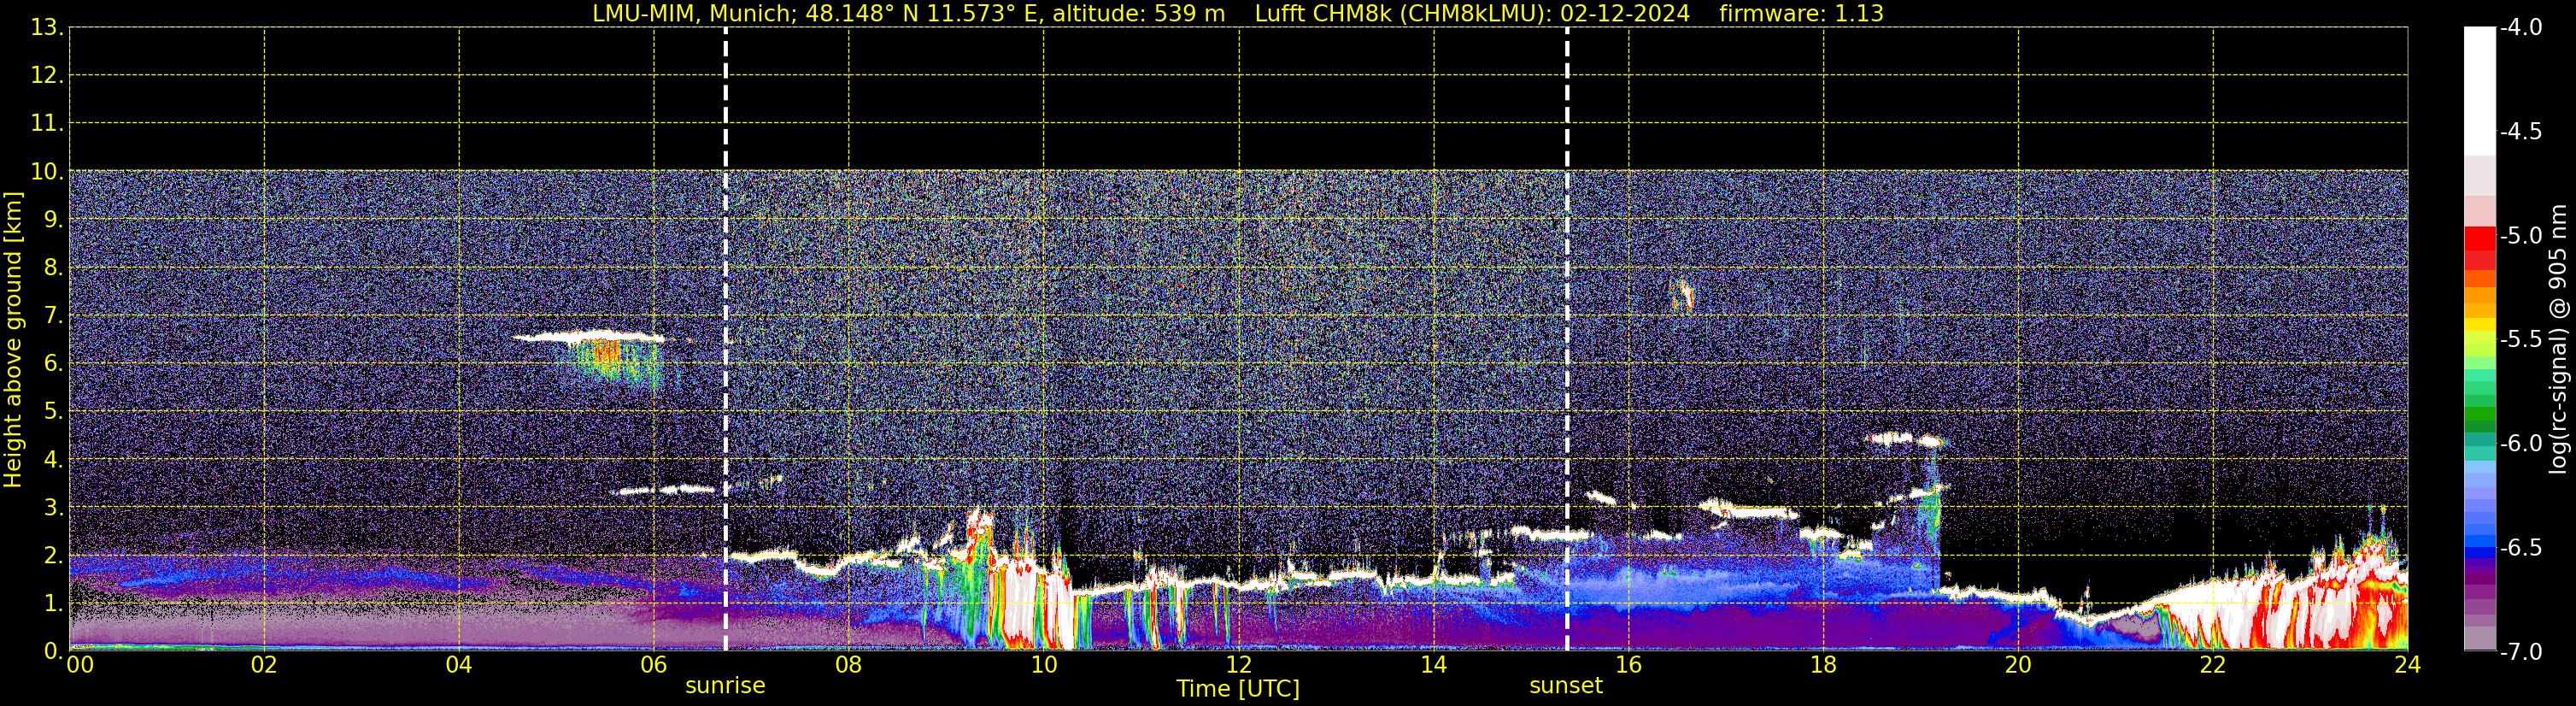Screen dimensions: 2576x706
Task: Click the 14 time tick label
Action: [x=1434, y=665]
